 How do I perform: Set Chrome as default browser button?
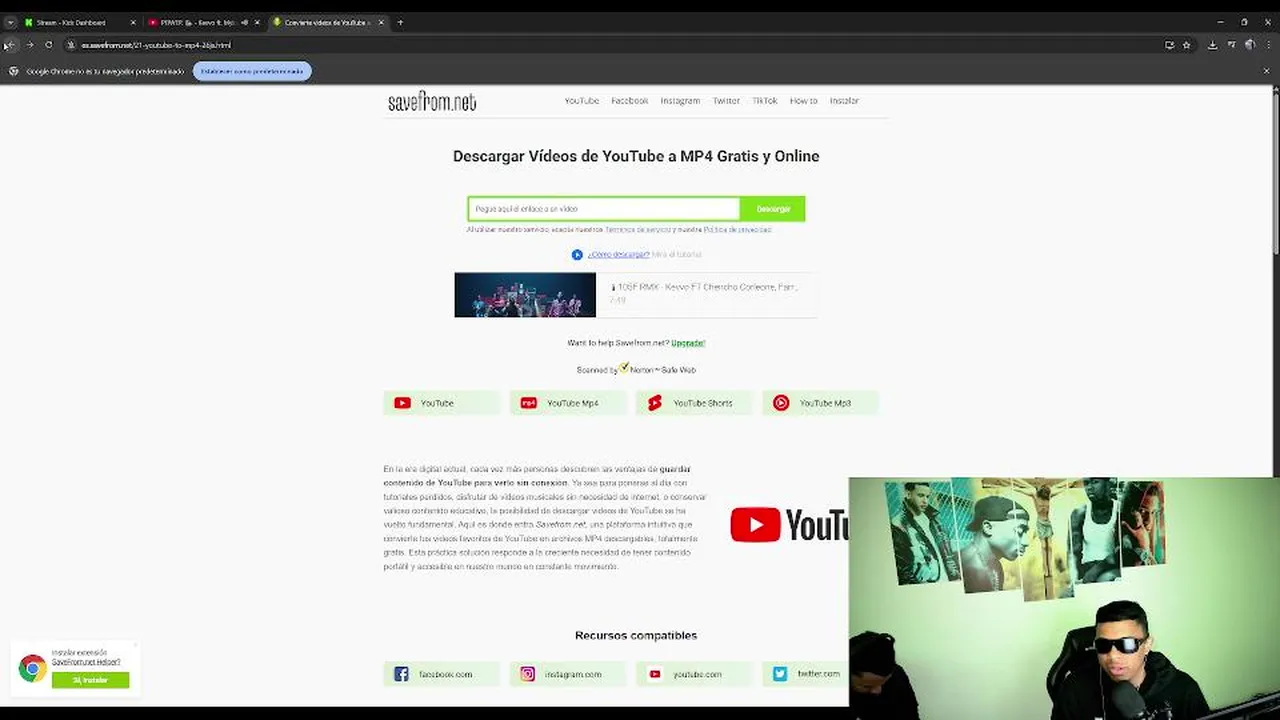(x=252, y=71)
